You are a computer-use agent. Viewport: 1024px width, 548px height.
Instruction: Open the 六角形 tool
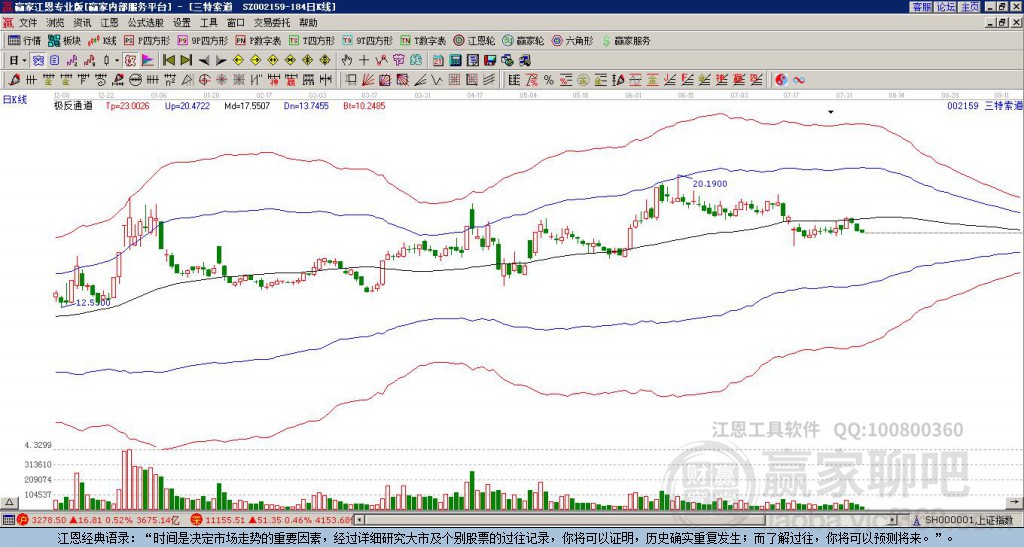[x=572, y=40]
